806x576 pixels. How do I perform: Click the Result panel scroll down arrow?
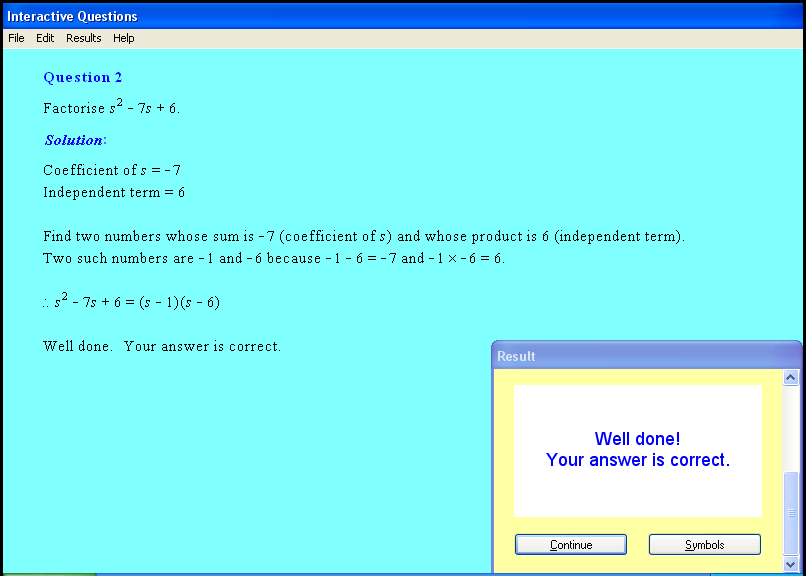click(x=791, y=564)
